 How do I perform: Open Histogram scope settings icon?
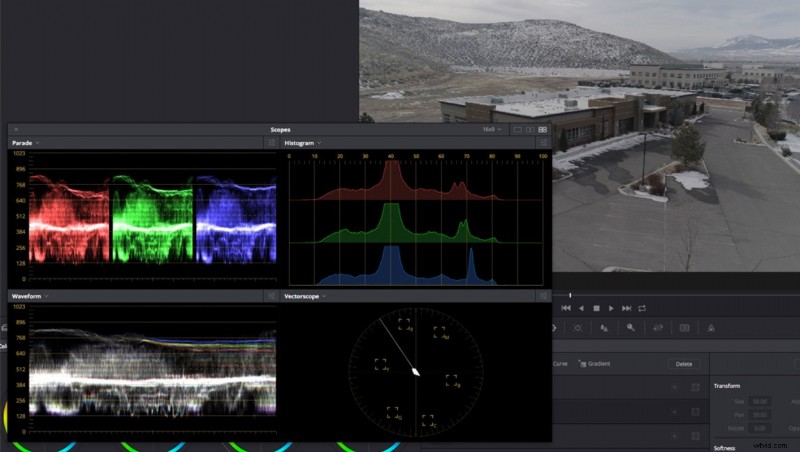(543, 143)
